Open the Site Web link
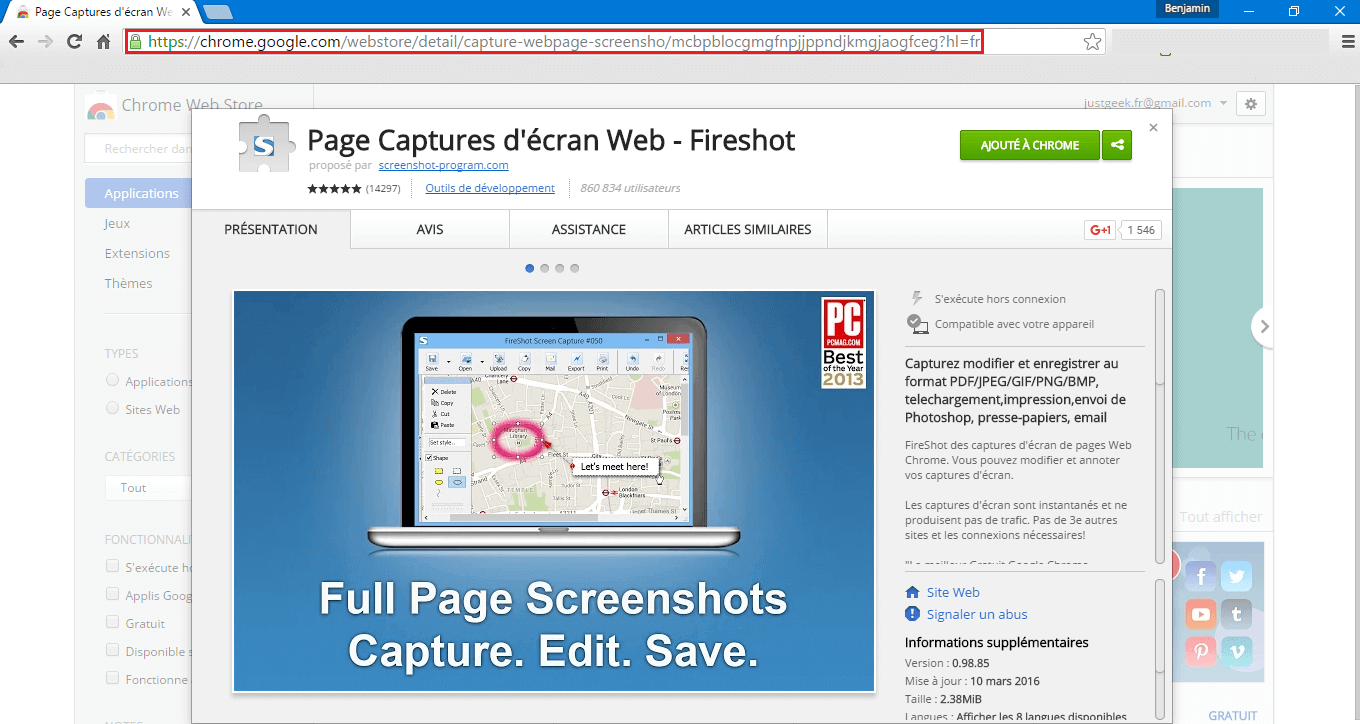 953,592
